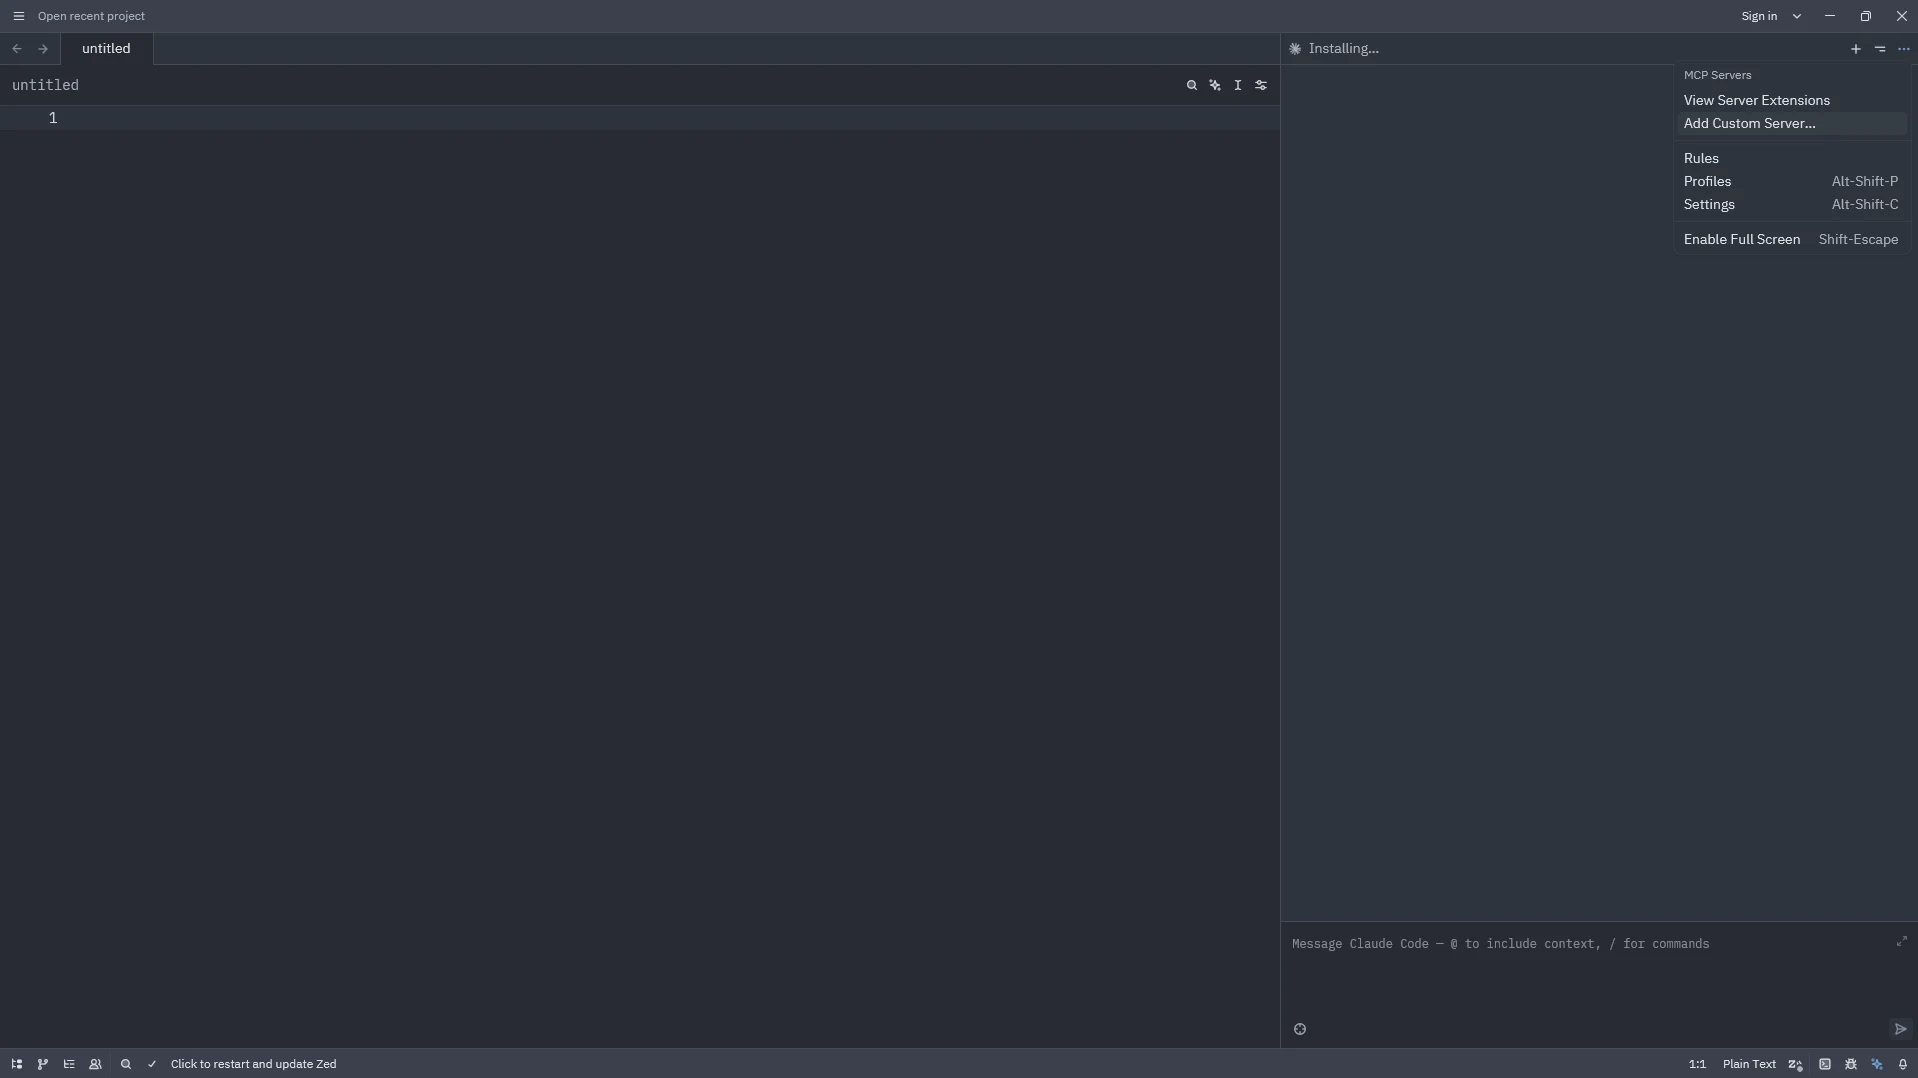Open buffer search magnifier in editor toolbar
This screenshot has width=1918, height=1078.
click(1192, 85)
